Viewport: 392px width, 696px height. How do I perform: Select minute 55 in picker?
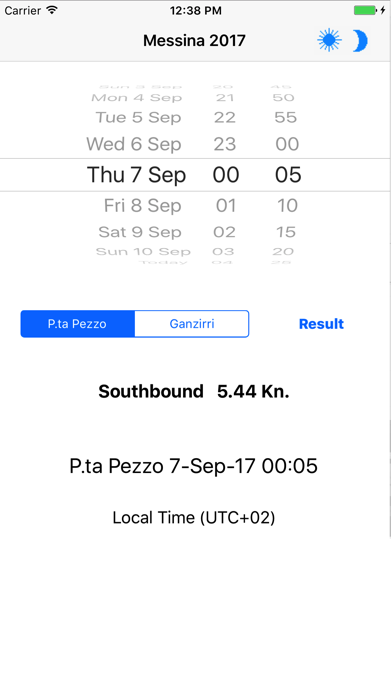(x=285, y=118)
